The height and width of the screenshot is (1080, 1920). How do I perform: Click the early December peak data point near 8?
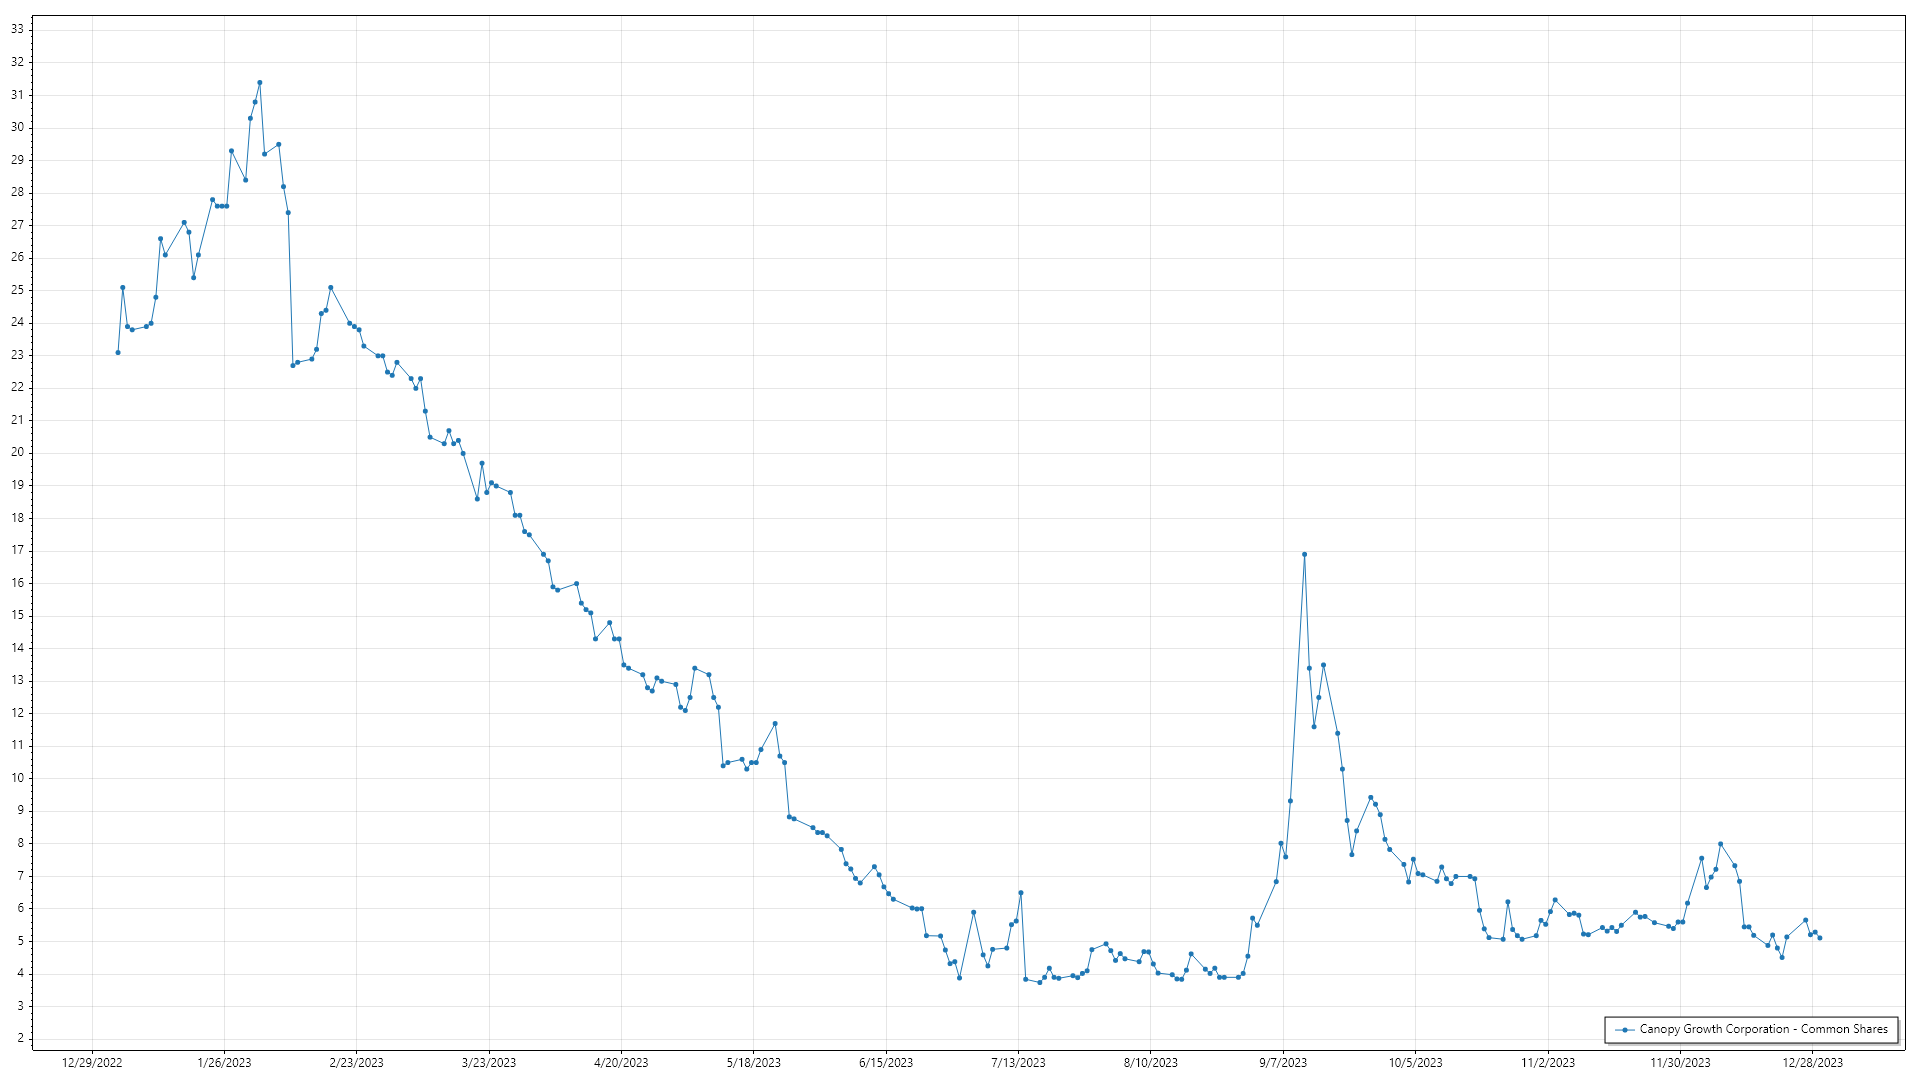(1720, 844)
